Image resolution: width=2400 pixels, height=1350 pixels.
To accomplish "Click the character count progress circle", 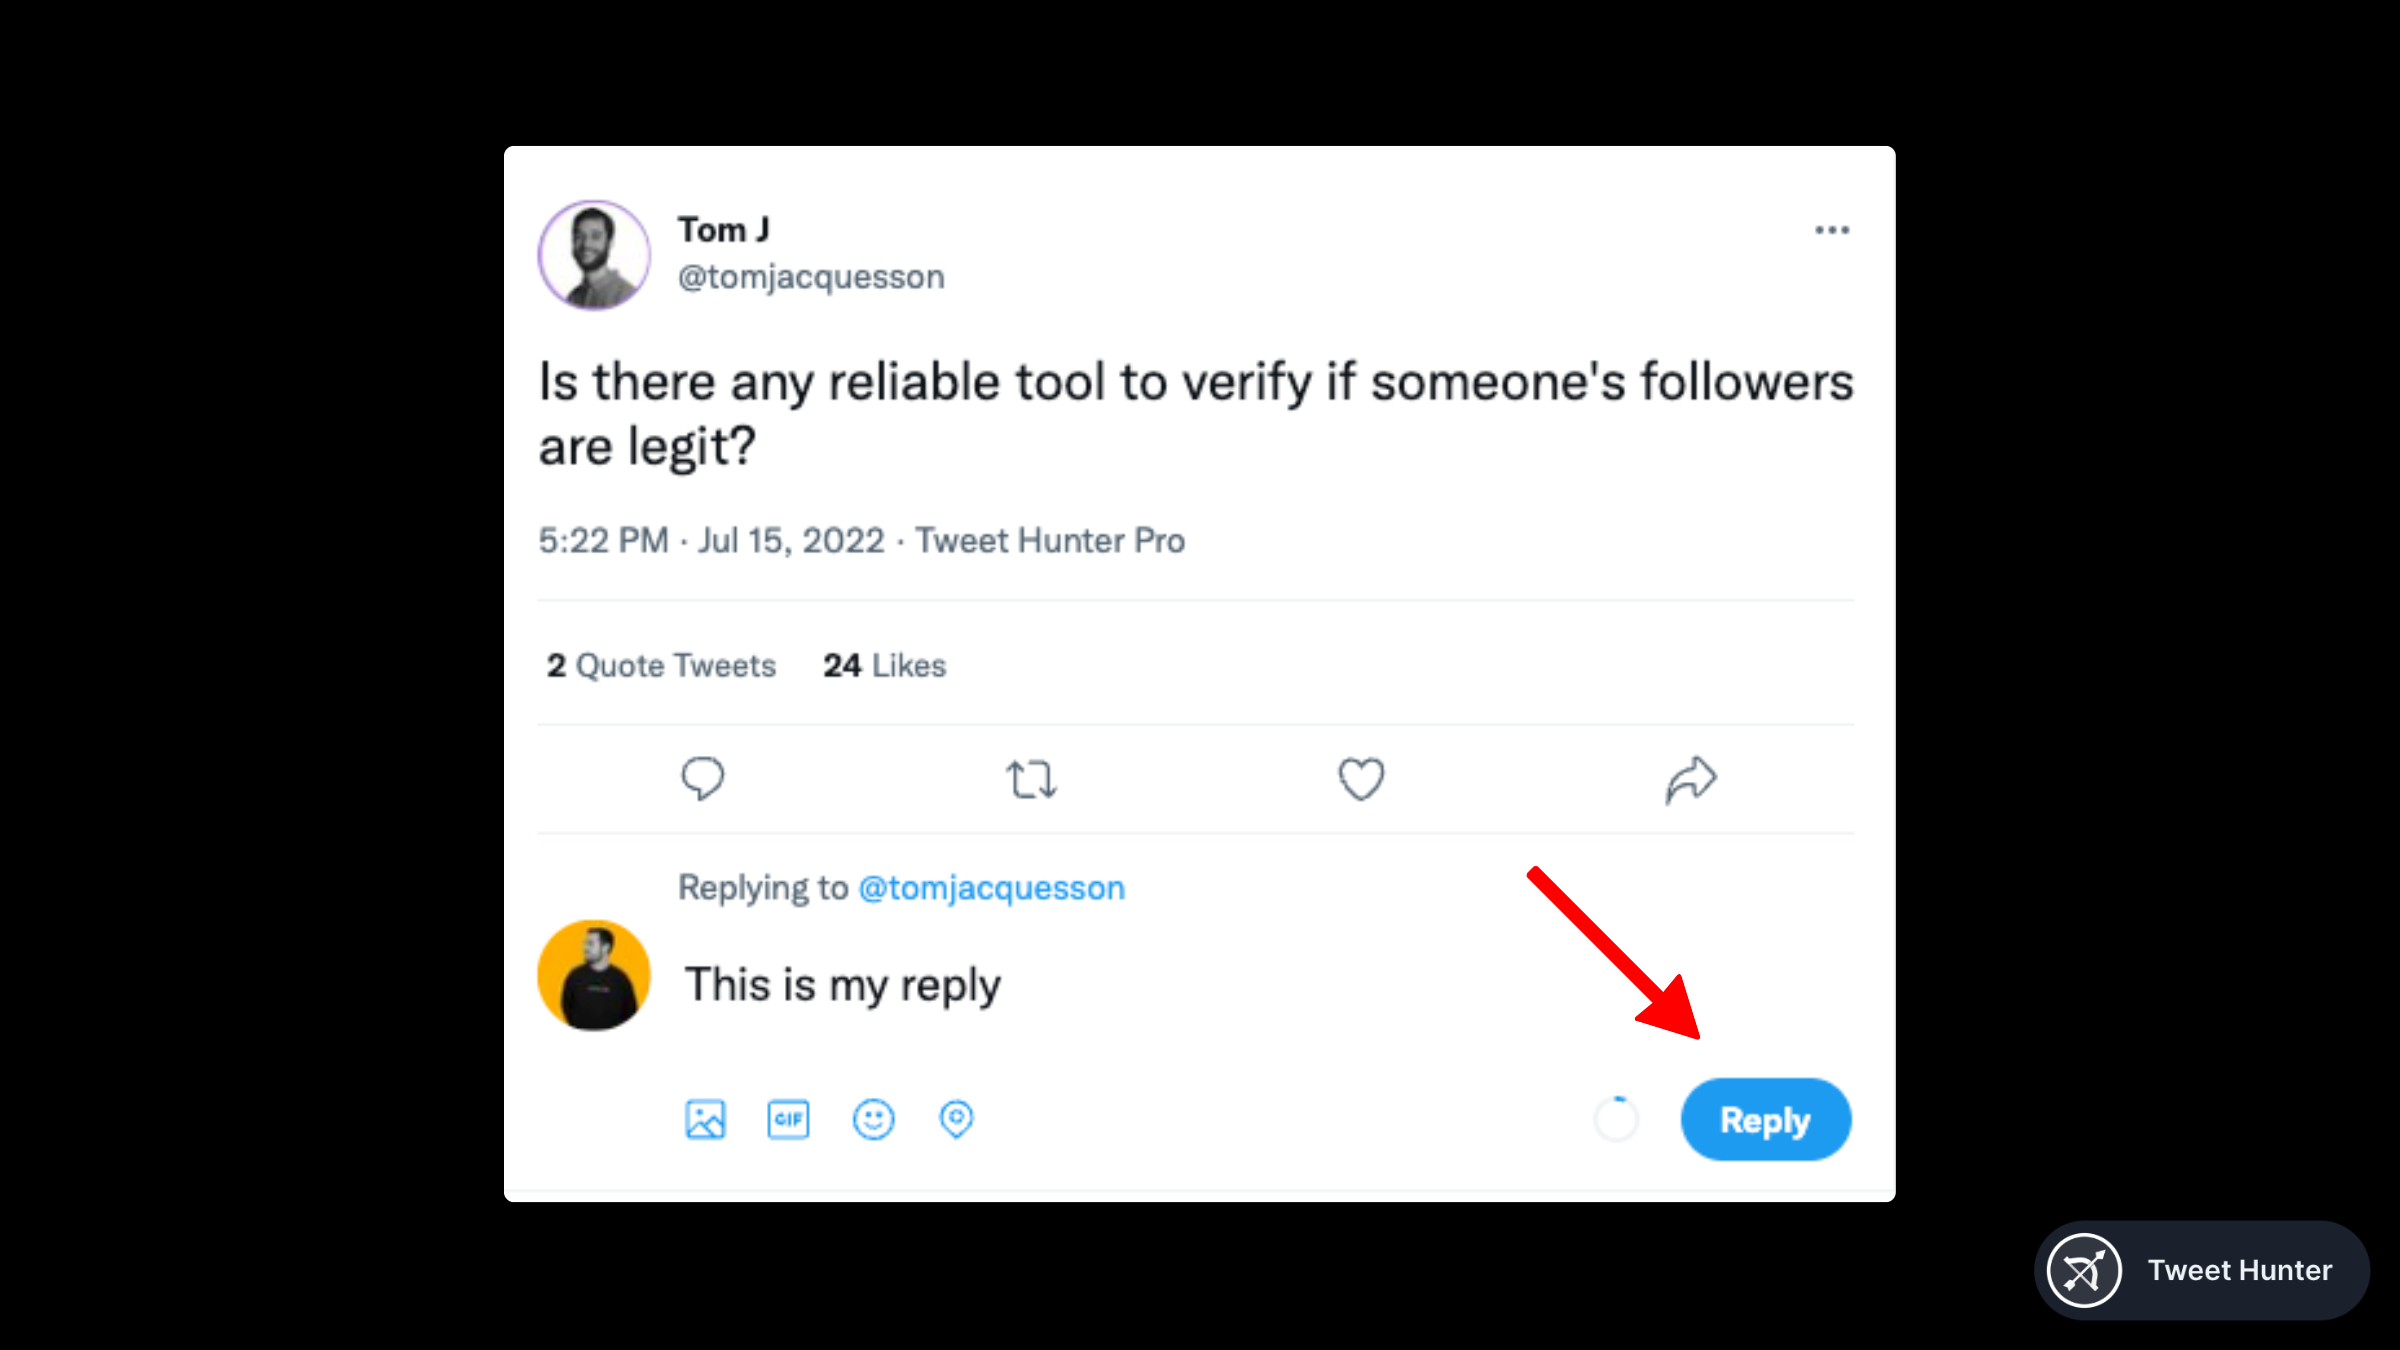I will (1616, 1120).
